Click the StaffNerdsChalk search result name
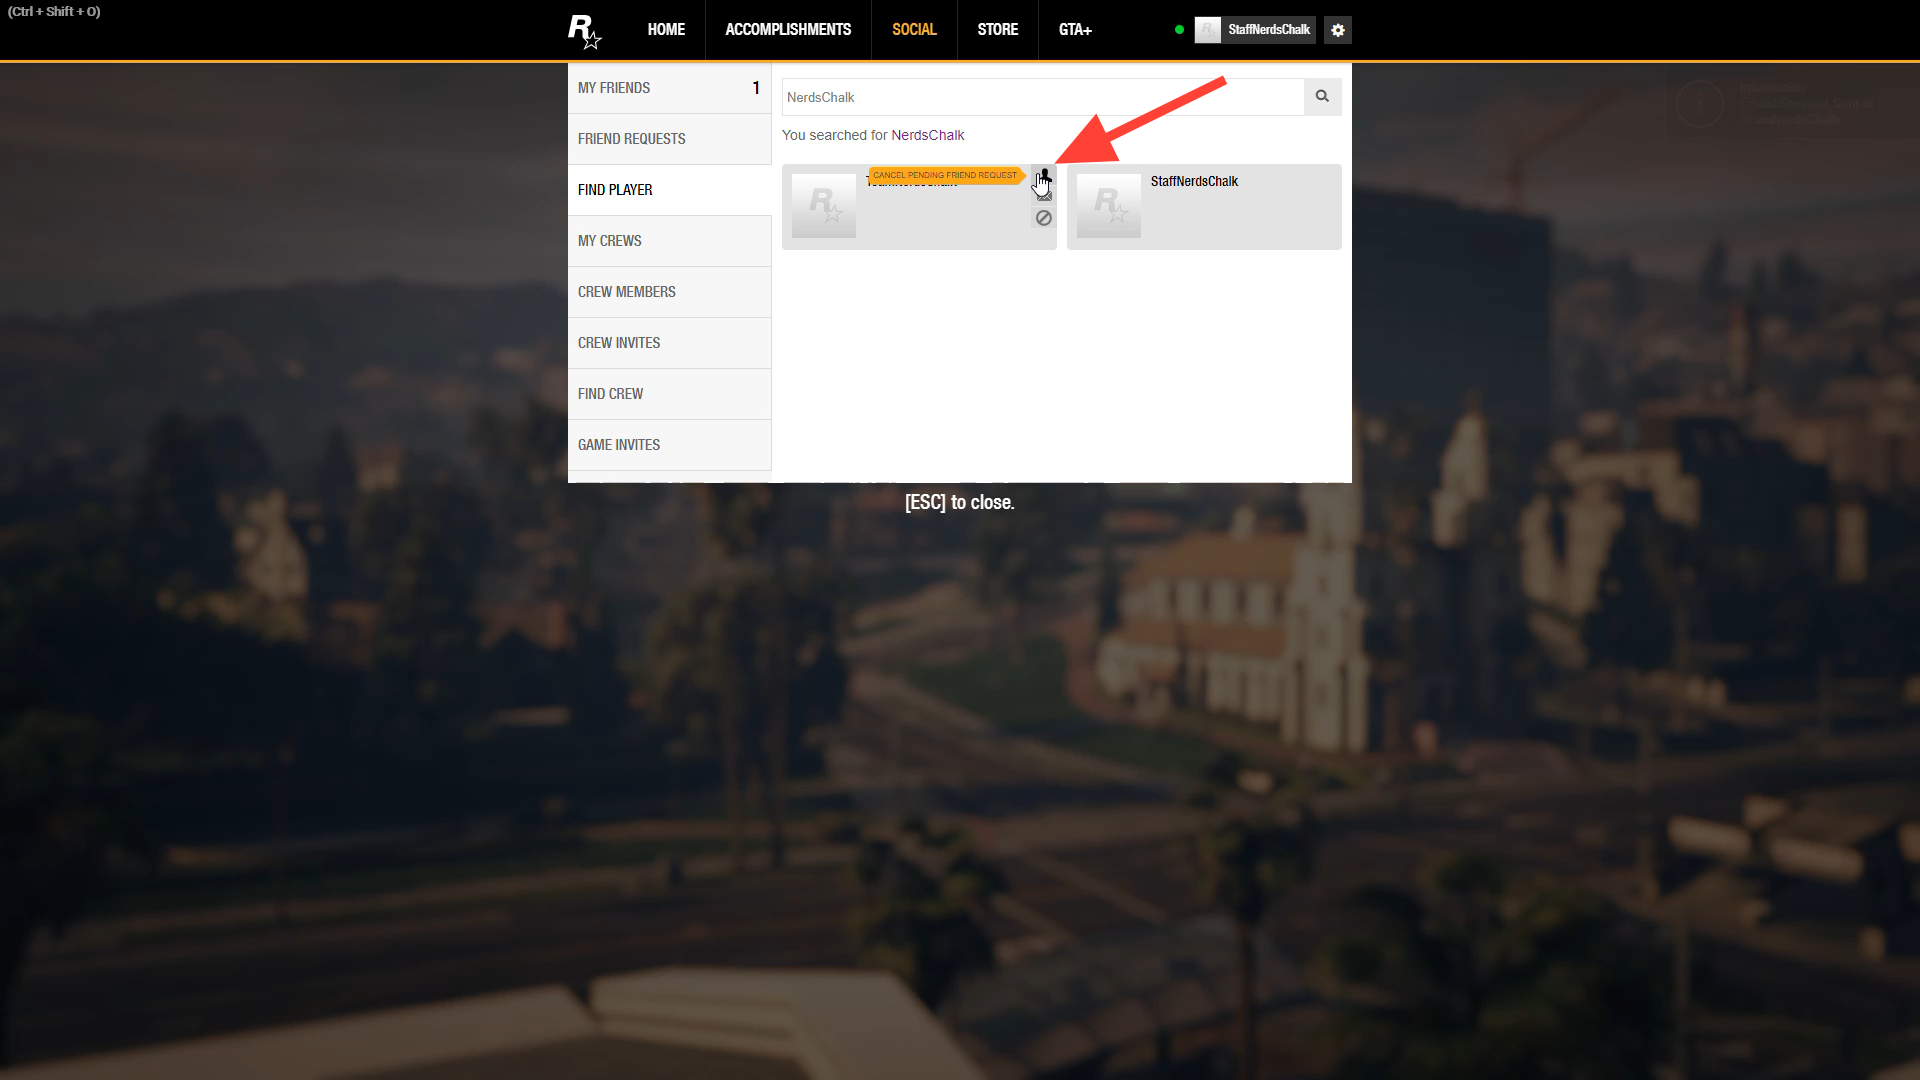The height and width of the screenshot is (1080, 1920). tap(1194, 181)
